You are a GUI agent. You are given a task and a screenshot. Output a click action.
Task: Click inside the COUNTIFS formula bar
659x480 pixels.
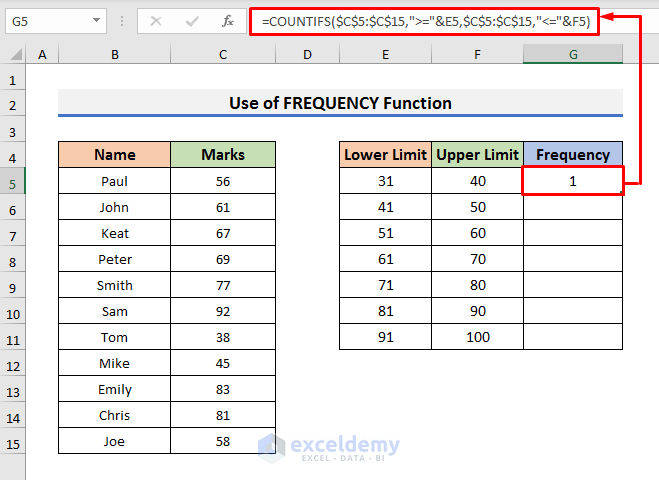(425, 21)
